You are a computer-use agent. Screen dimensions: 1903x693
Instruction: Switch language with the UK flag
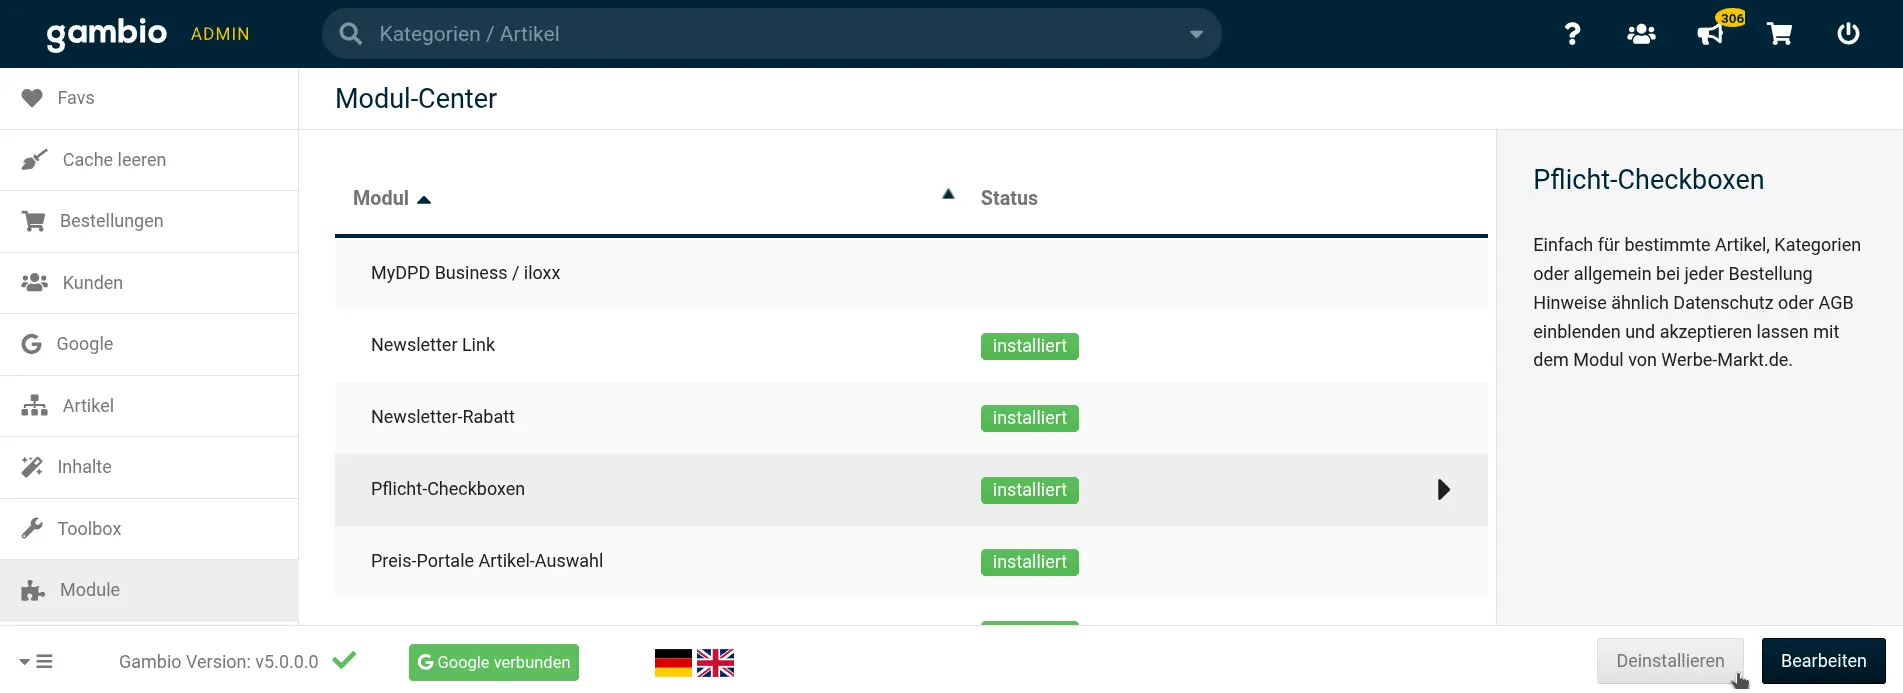click(x=715, y=663)
